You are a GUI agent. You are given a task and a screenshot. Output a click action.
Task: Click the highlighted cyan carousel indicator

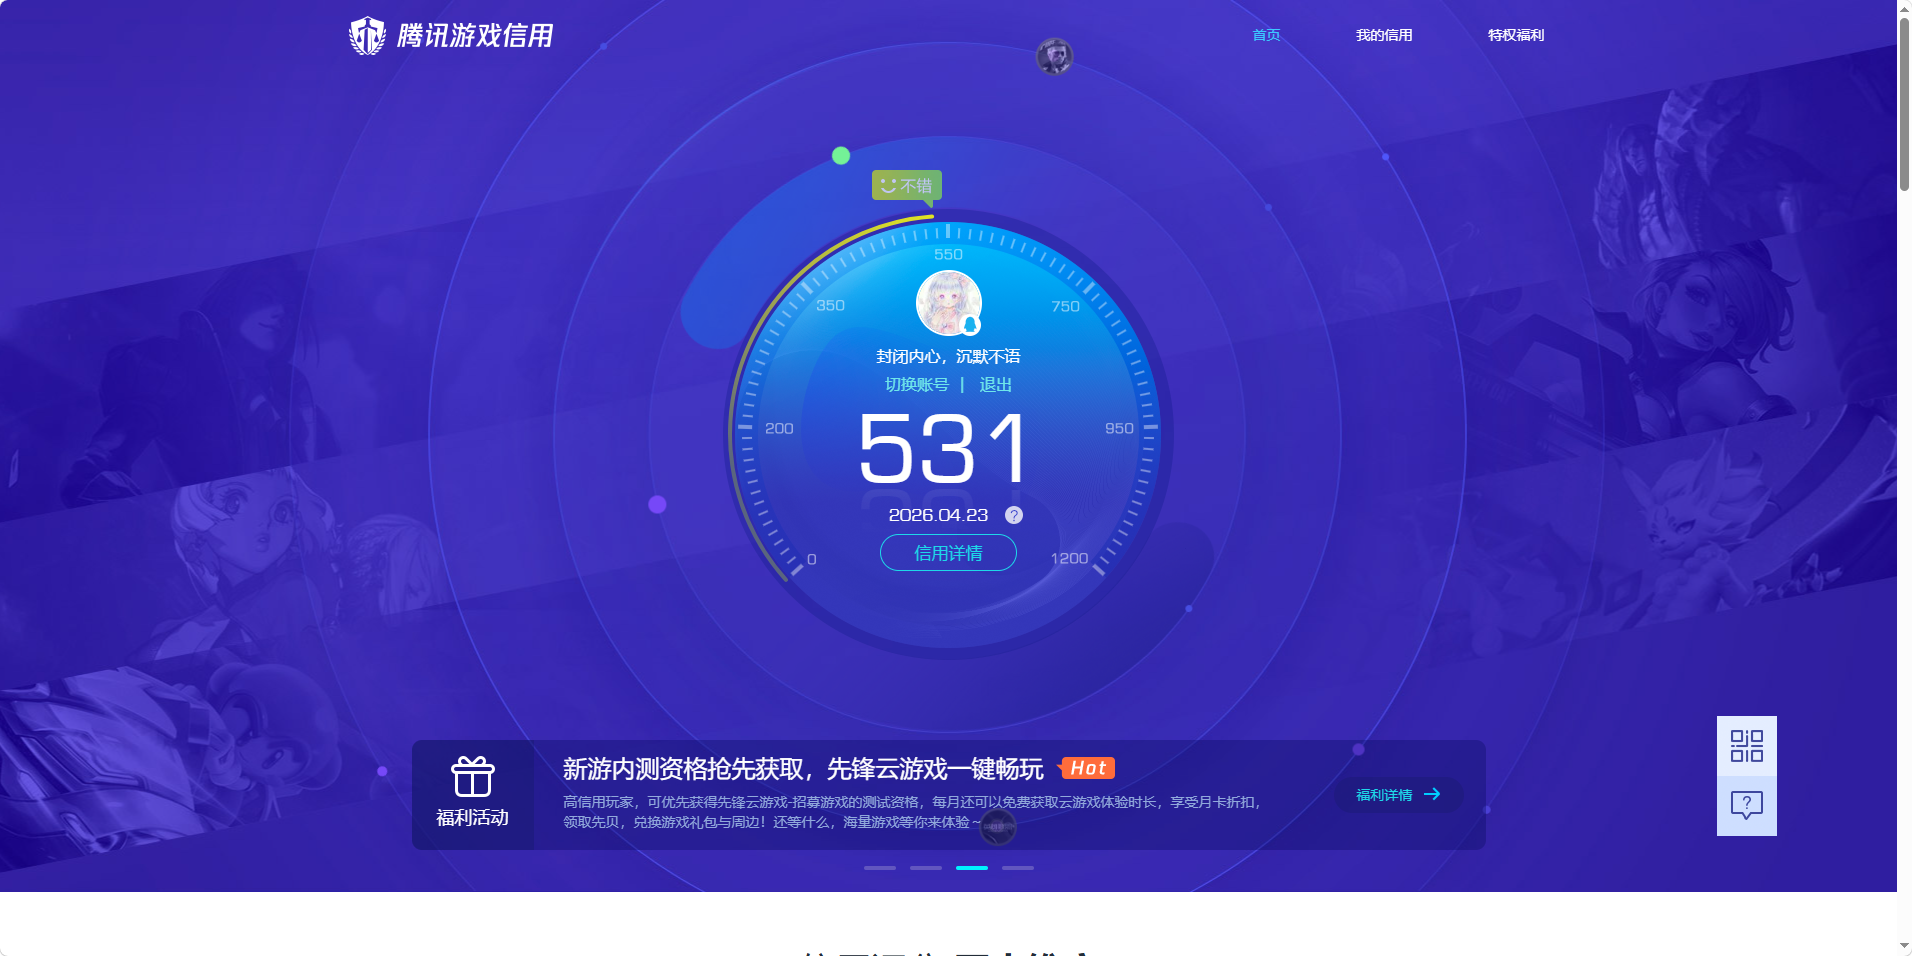(x=971, y=868)
